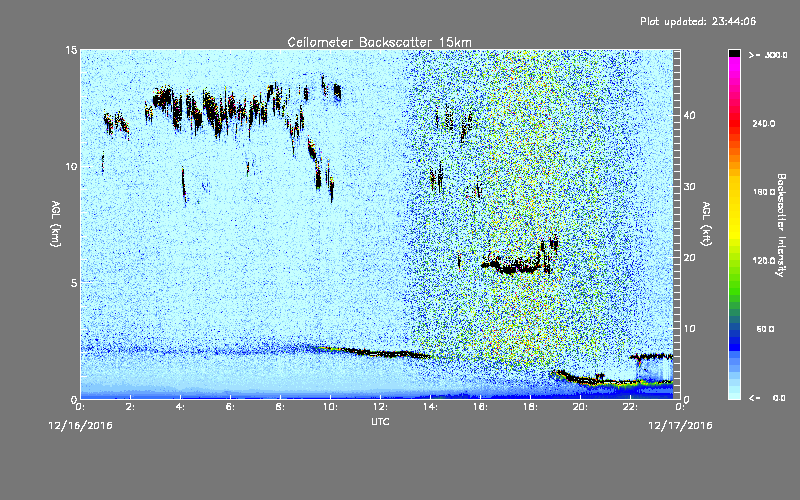The width and height of the screenshot is (800, 500).
Task: Click the '12:' hour tick label
Action: pos(380,407)
